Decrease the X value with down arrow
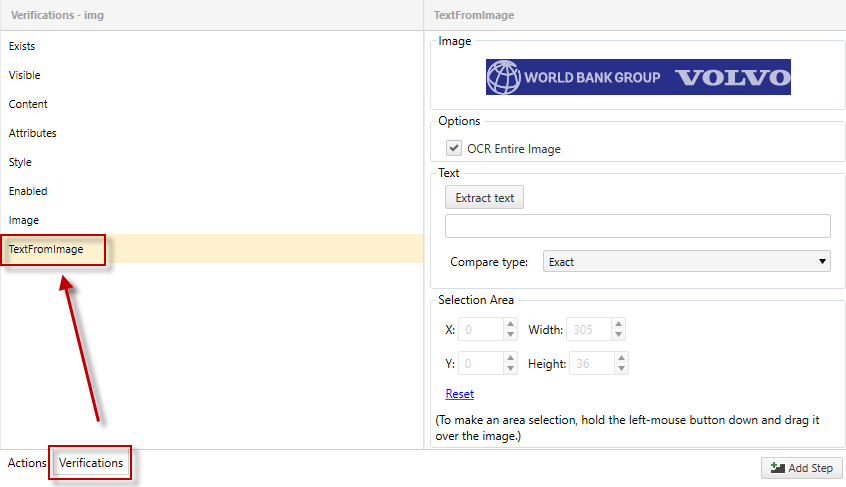The image size is (846, 487). coord(510,335)
